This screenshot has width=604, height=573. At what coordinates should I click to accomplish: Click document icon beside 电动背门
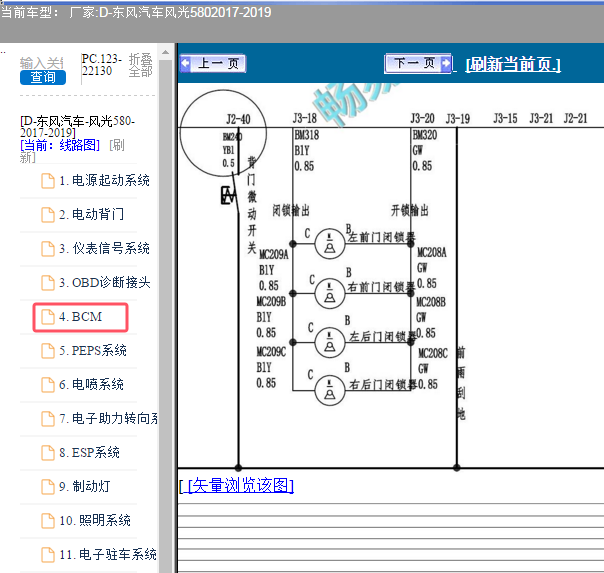48,215
